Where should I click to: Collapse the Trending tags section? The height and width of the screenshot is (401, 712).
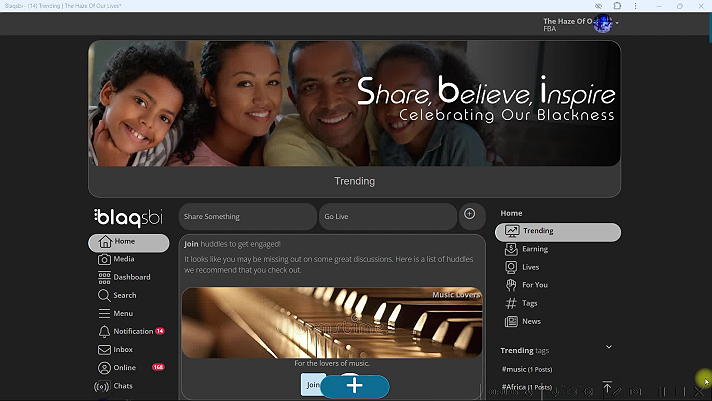608,347
